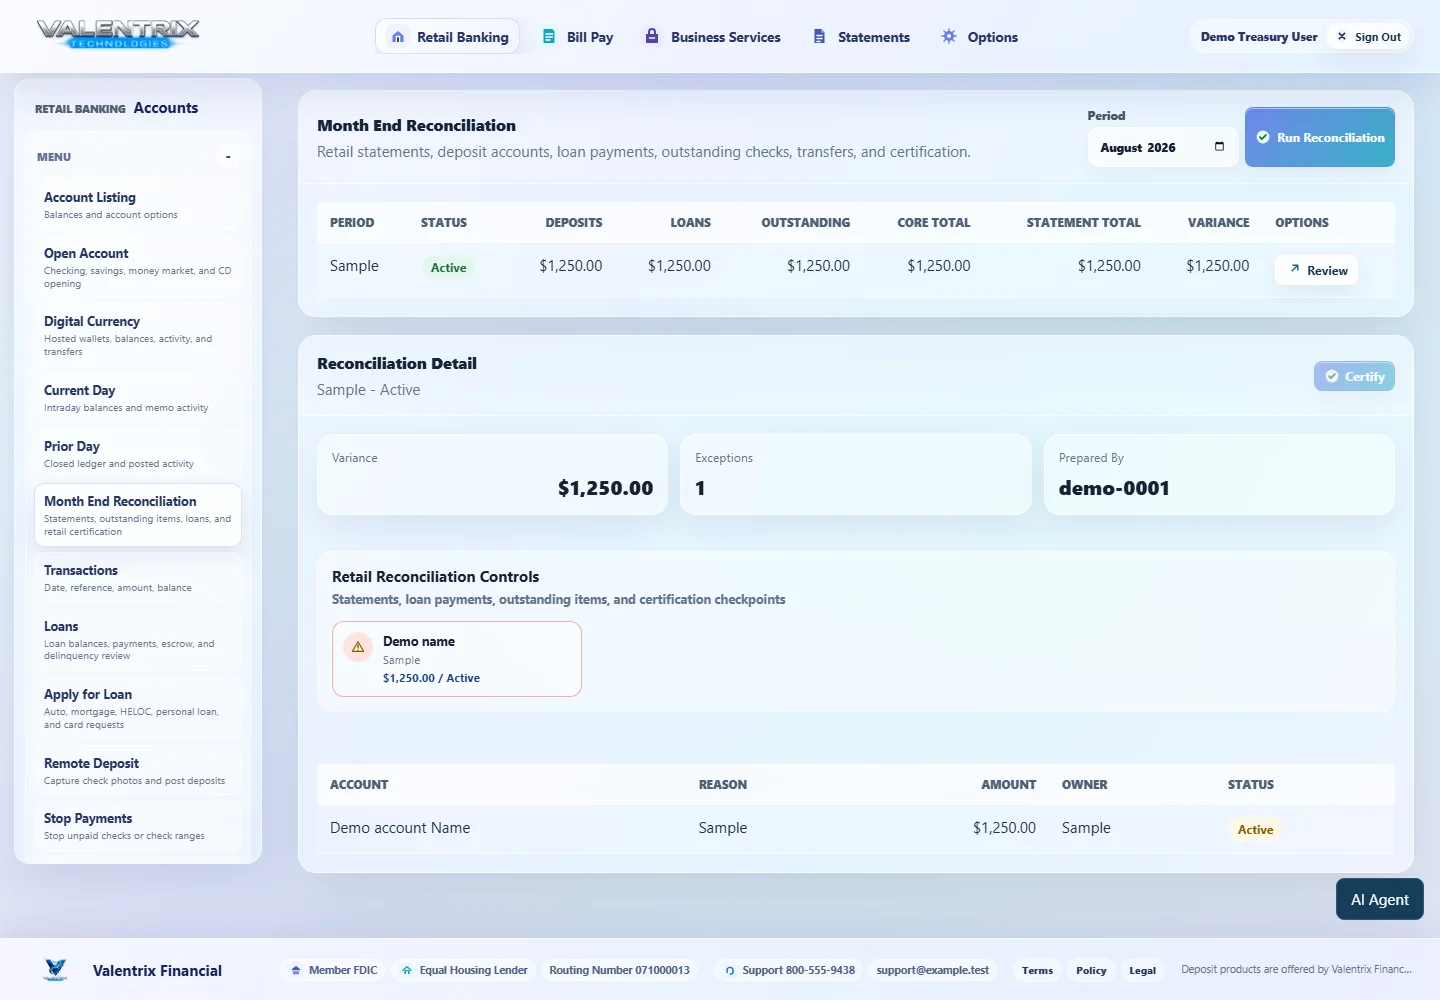Click the Valentrix Financial footer logo

56,969
